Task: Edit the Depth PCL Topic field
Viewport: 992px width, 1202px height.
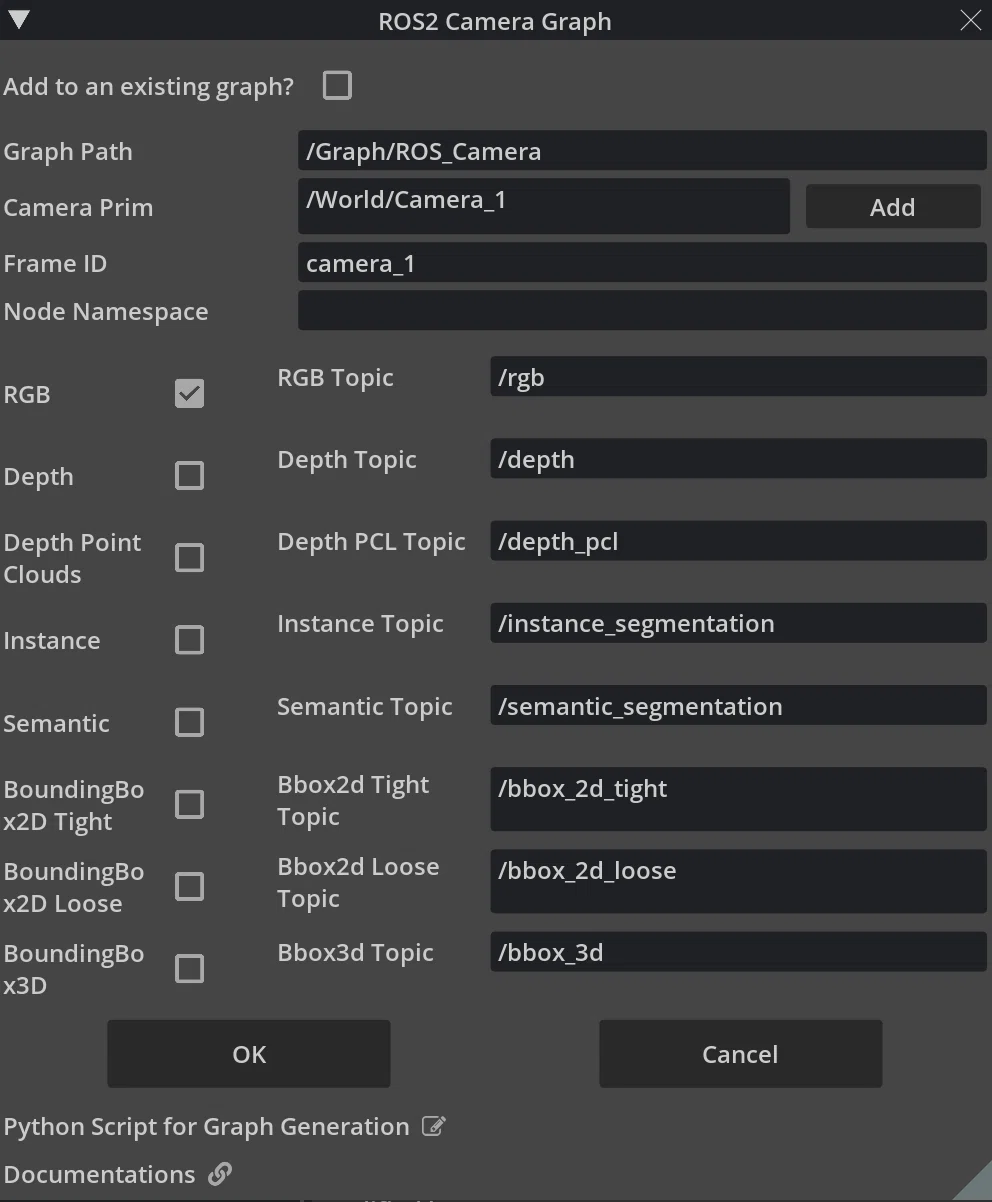Action: click(x=738, y=541)
